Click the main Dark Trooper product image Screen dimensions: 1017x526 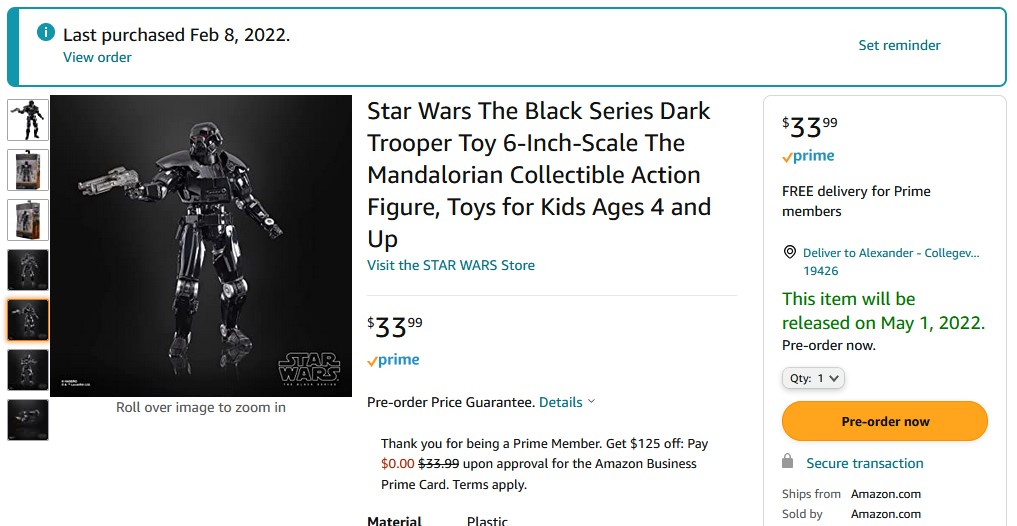200,245
